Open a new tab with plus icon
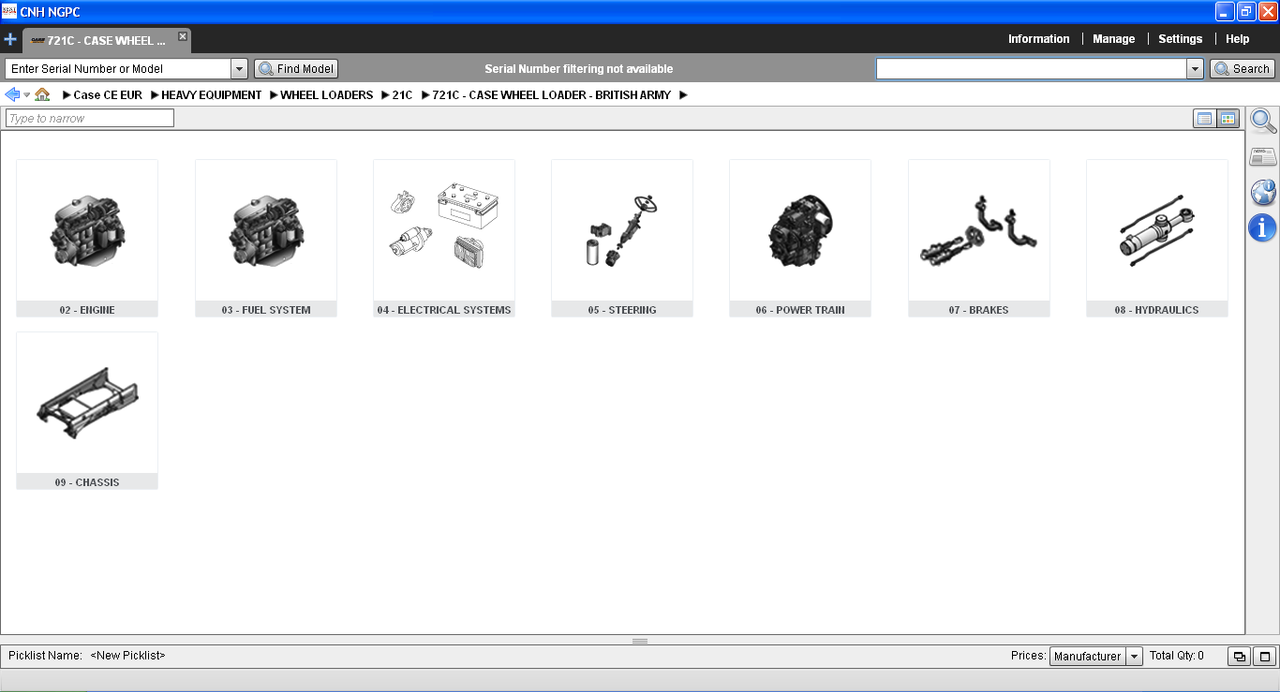1280x692 pixels. tap(11, 40)
